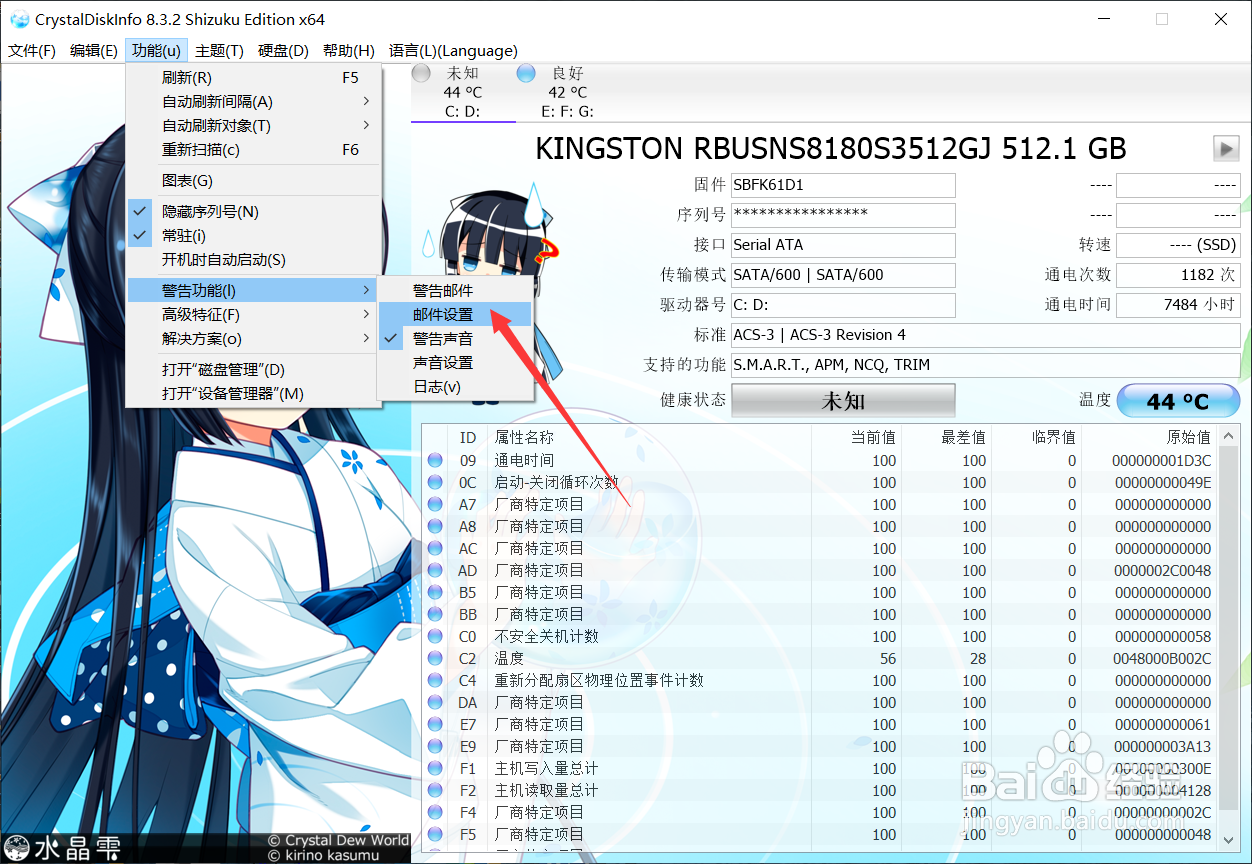Click status dot for F2 主机读取量总计
Image resolution: width=1252 pixels, height=864 pixels.
(x=435, y=791)
